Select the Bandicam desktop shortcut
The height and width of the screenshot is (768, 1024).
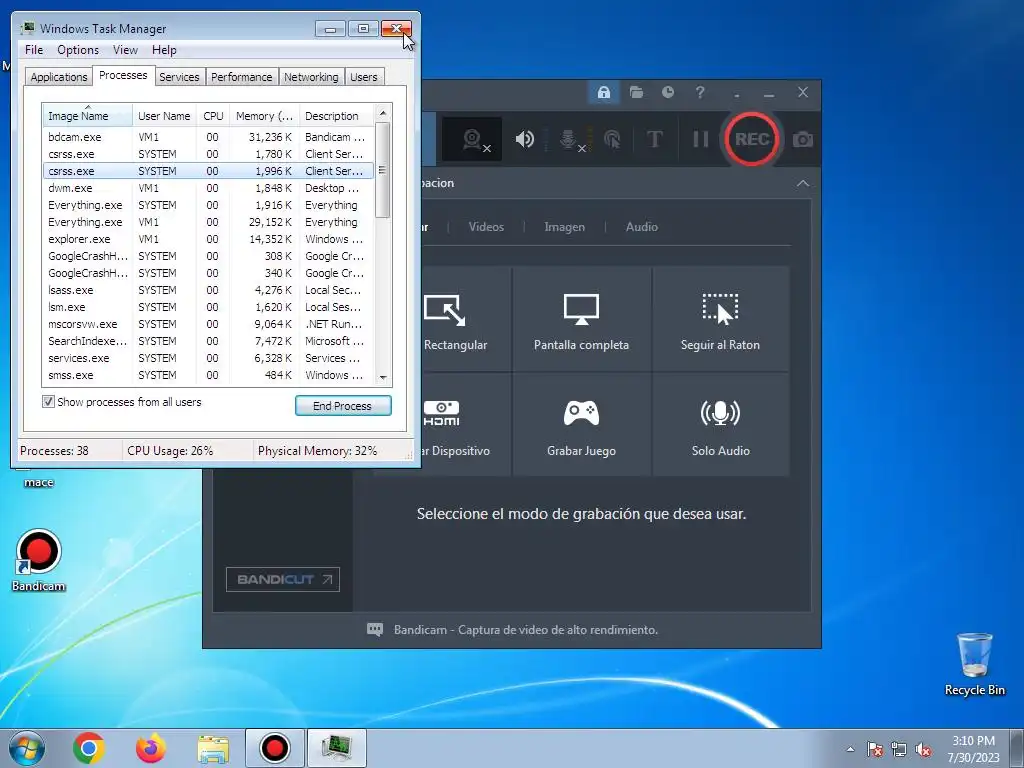tap(39, 560)
